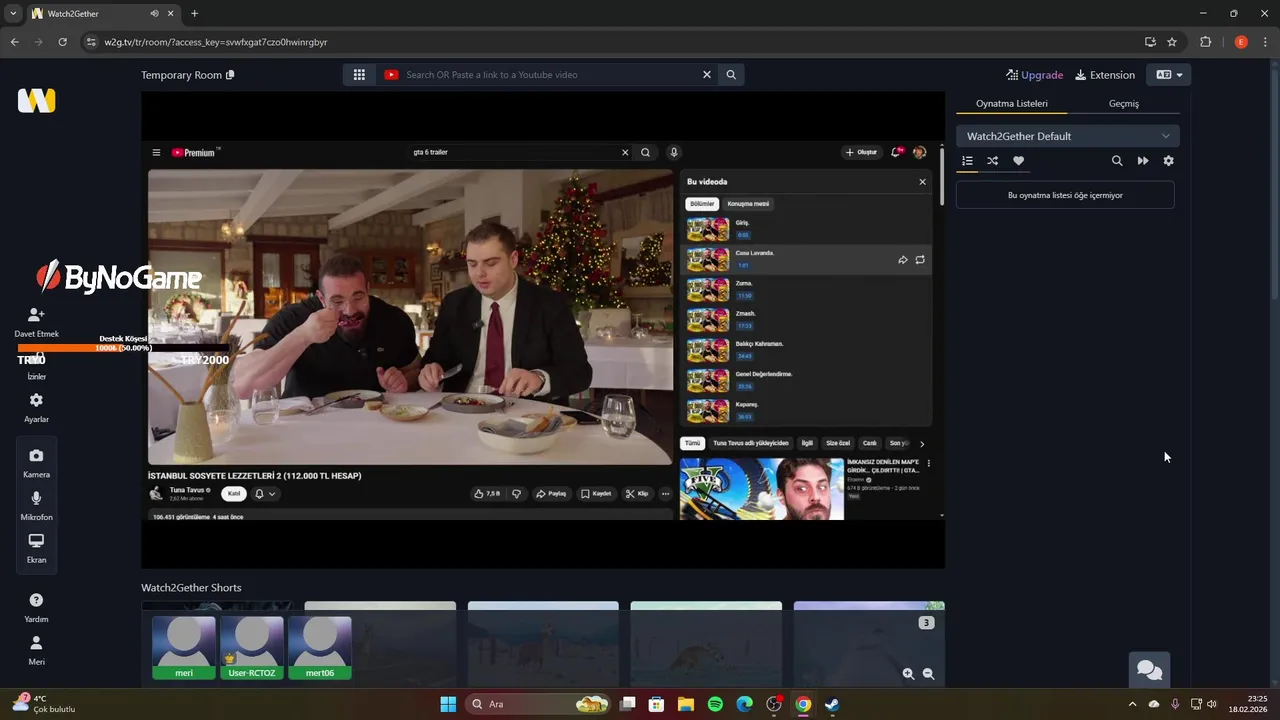Toggle Ekran screen sharing

coord(36,548)
